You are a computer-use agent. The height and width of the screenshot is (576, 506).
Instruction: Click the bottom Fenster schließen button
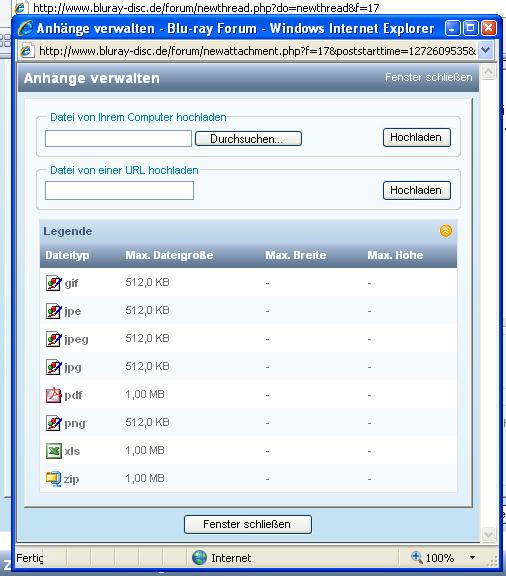(x=248, y=524)
